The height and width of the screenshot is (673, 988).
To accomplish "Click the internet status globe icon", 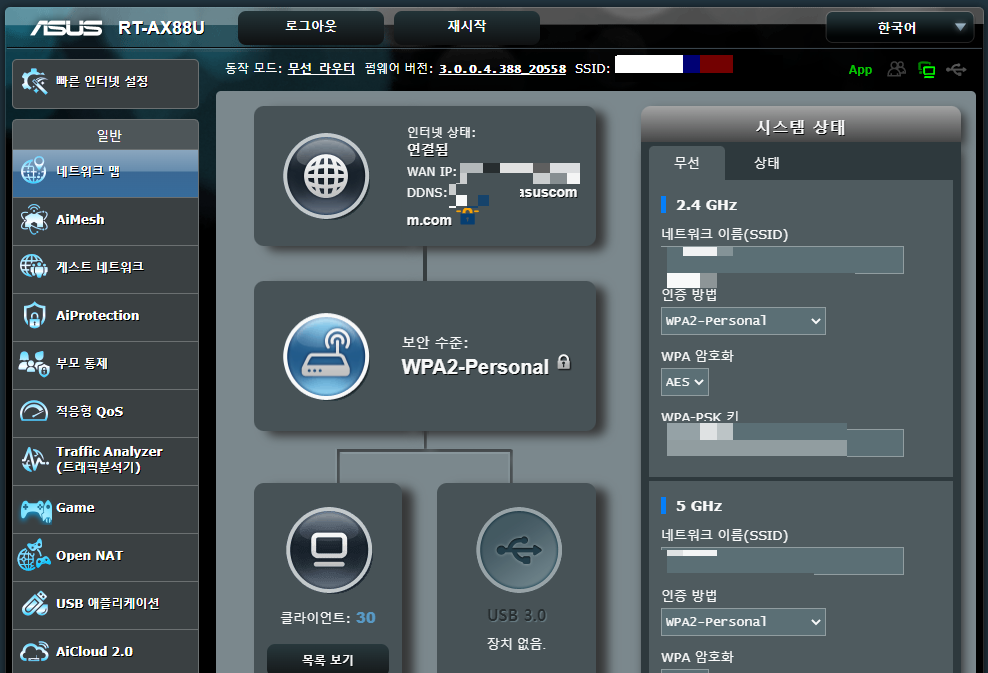I will pos(326,176).
